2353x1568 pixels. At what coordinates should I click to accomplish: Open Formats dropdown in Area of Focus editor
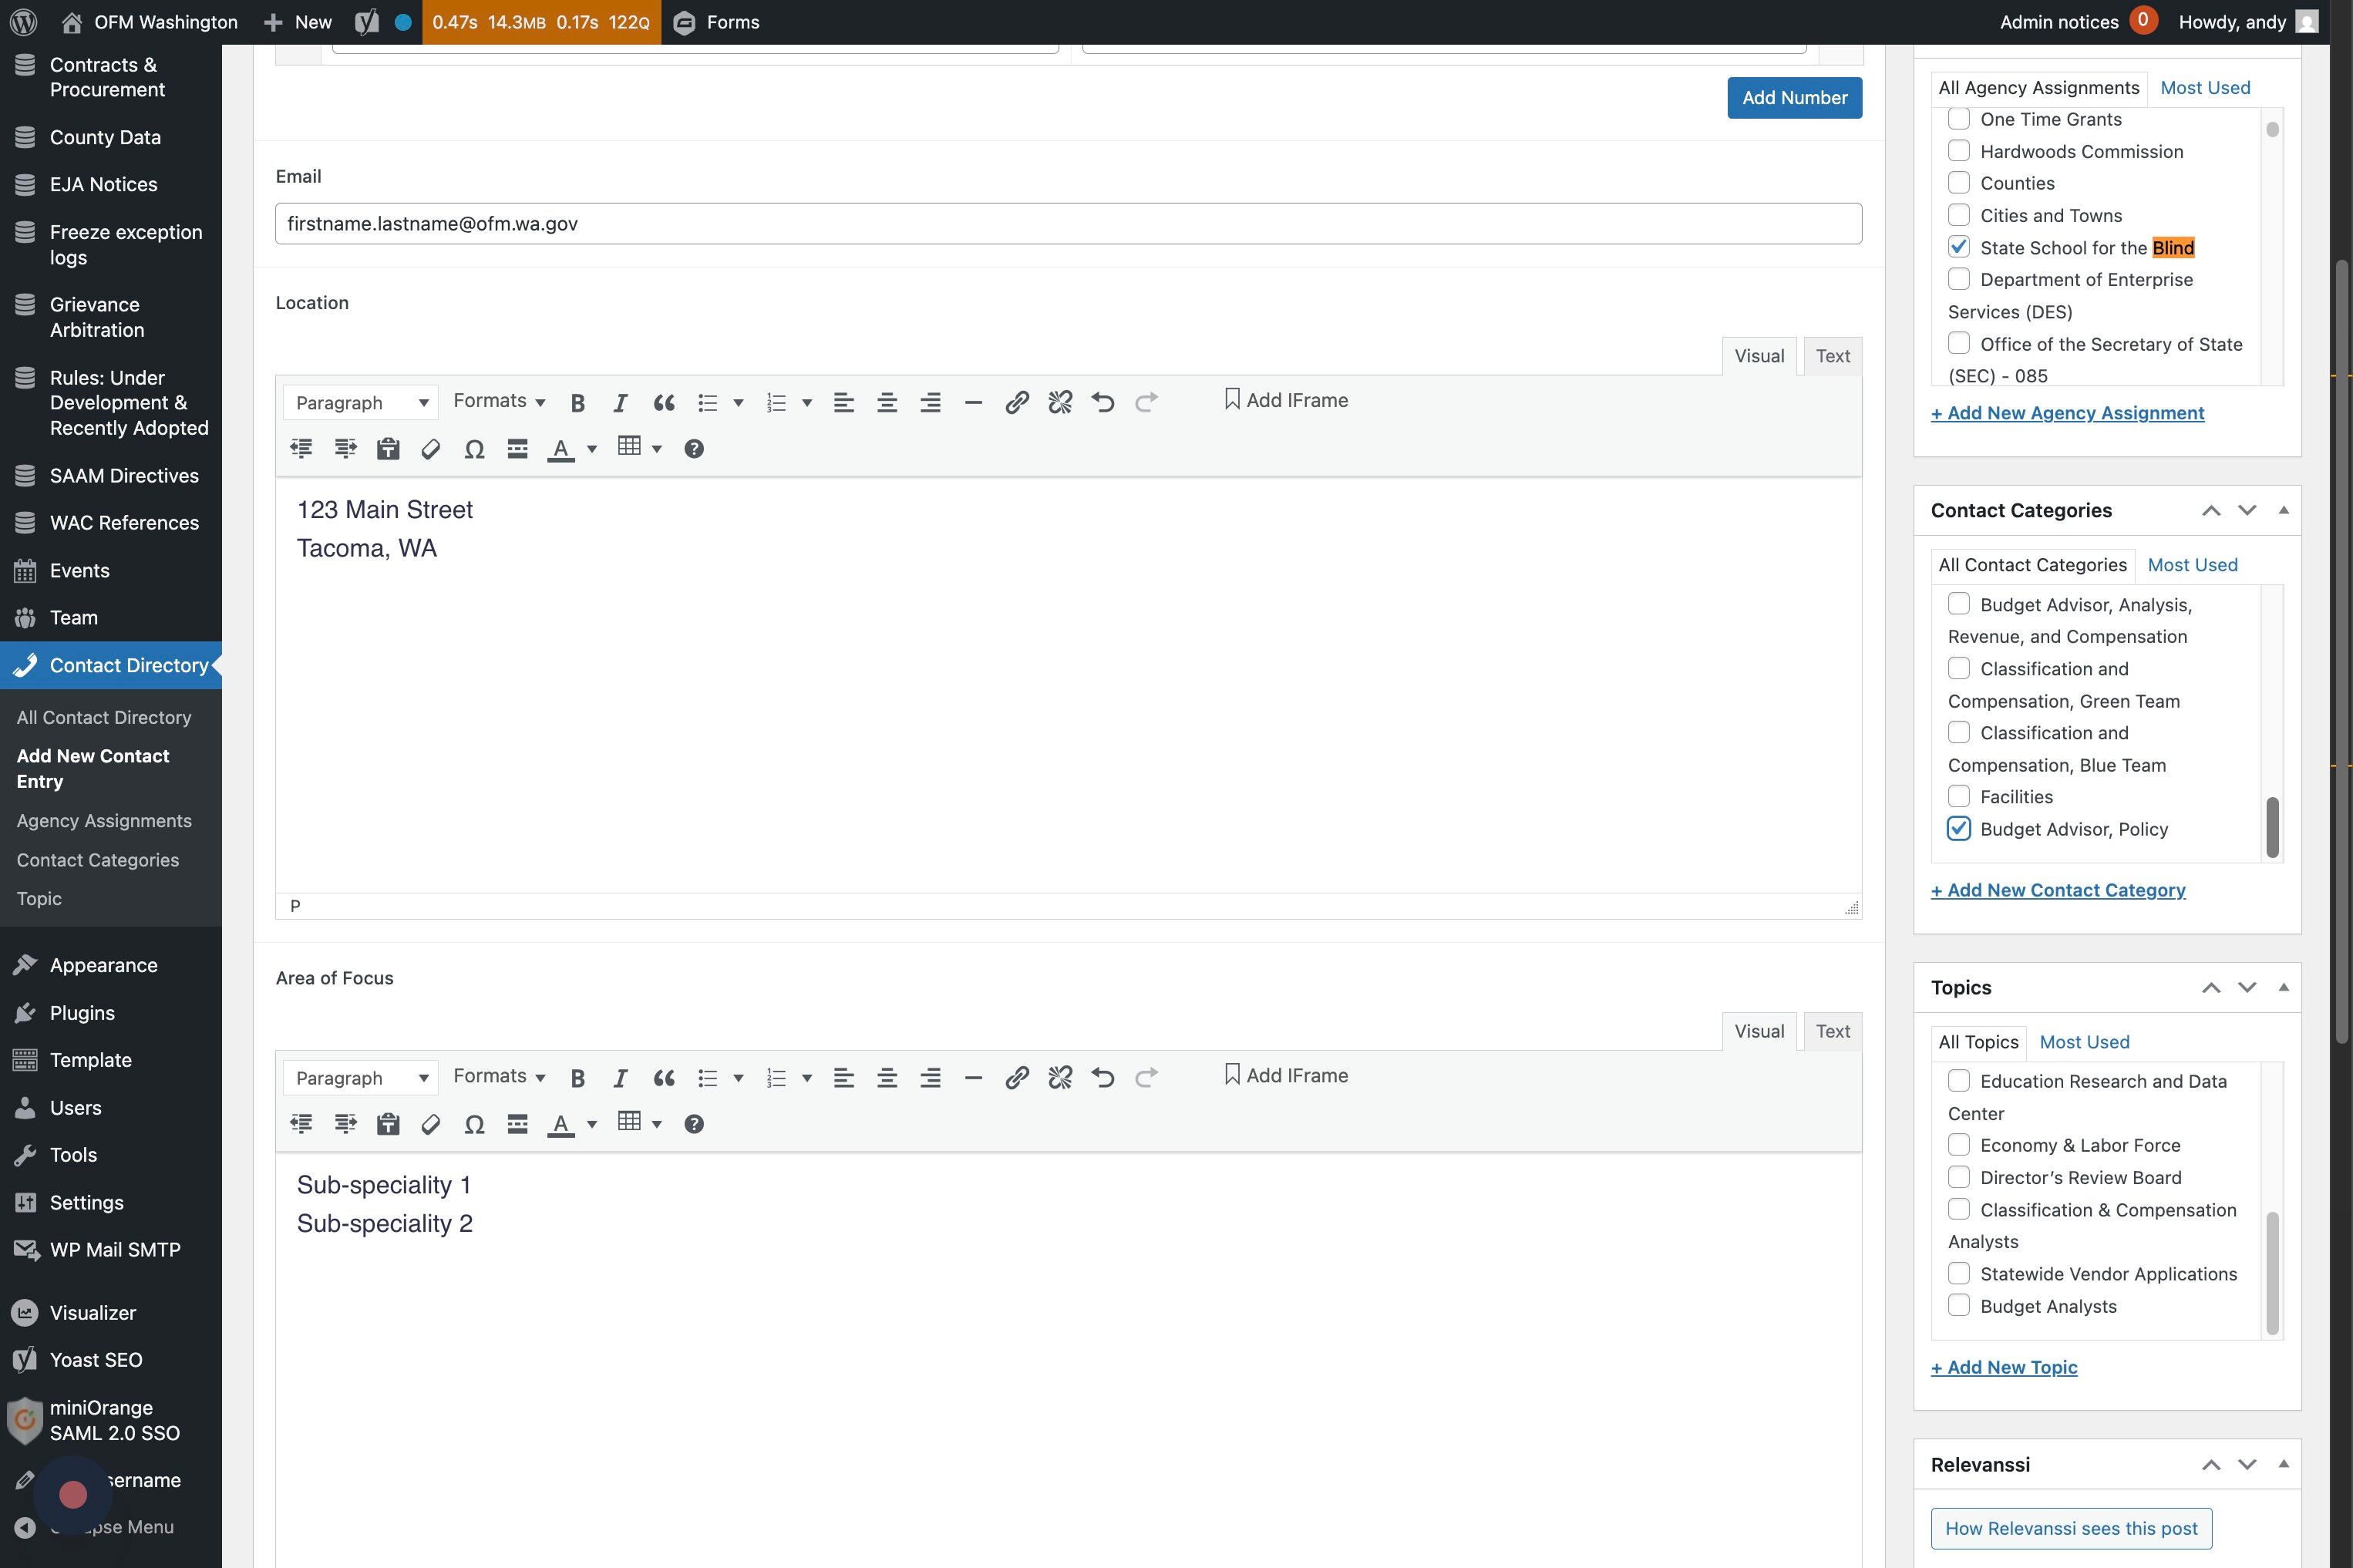498,1076
